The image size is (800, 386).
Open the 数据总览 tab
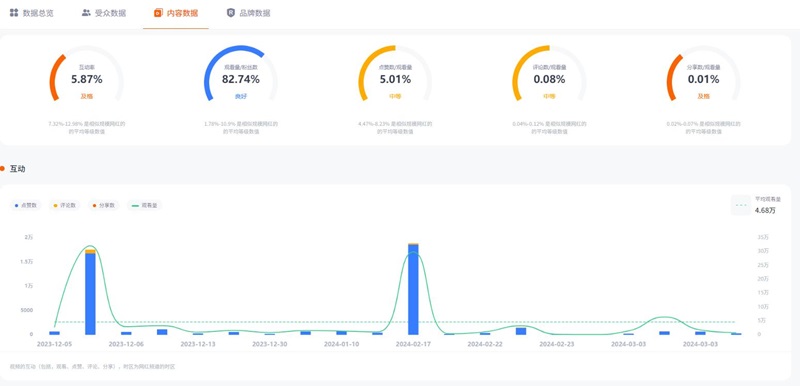[x=32, y=13]
